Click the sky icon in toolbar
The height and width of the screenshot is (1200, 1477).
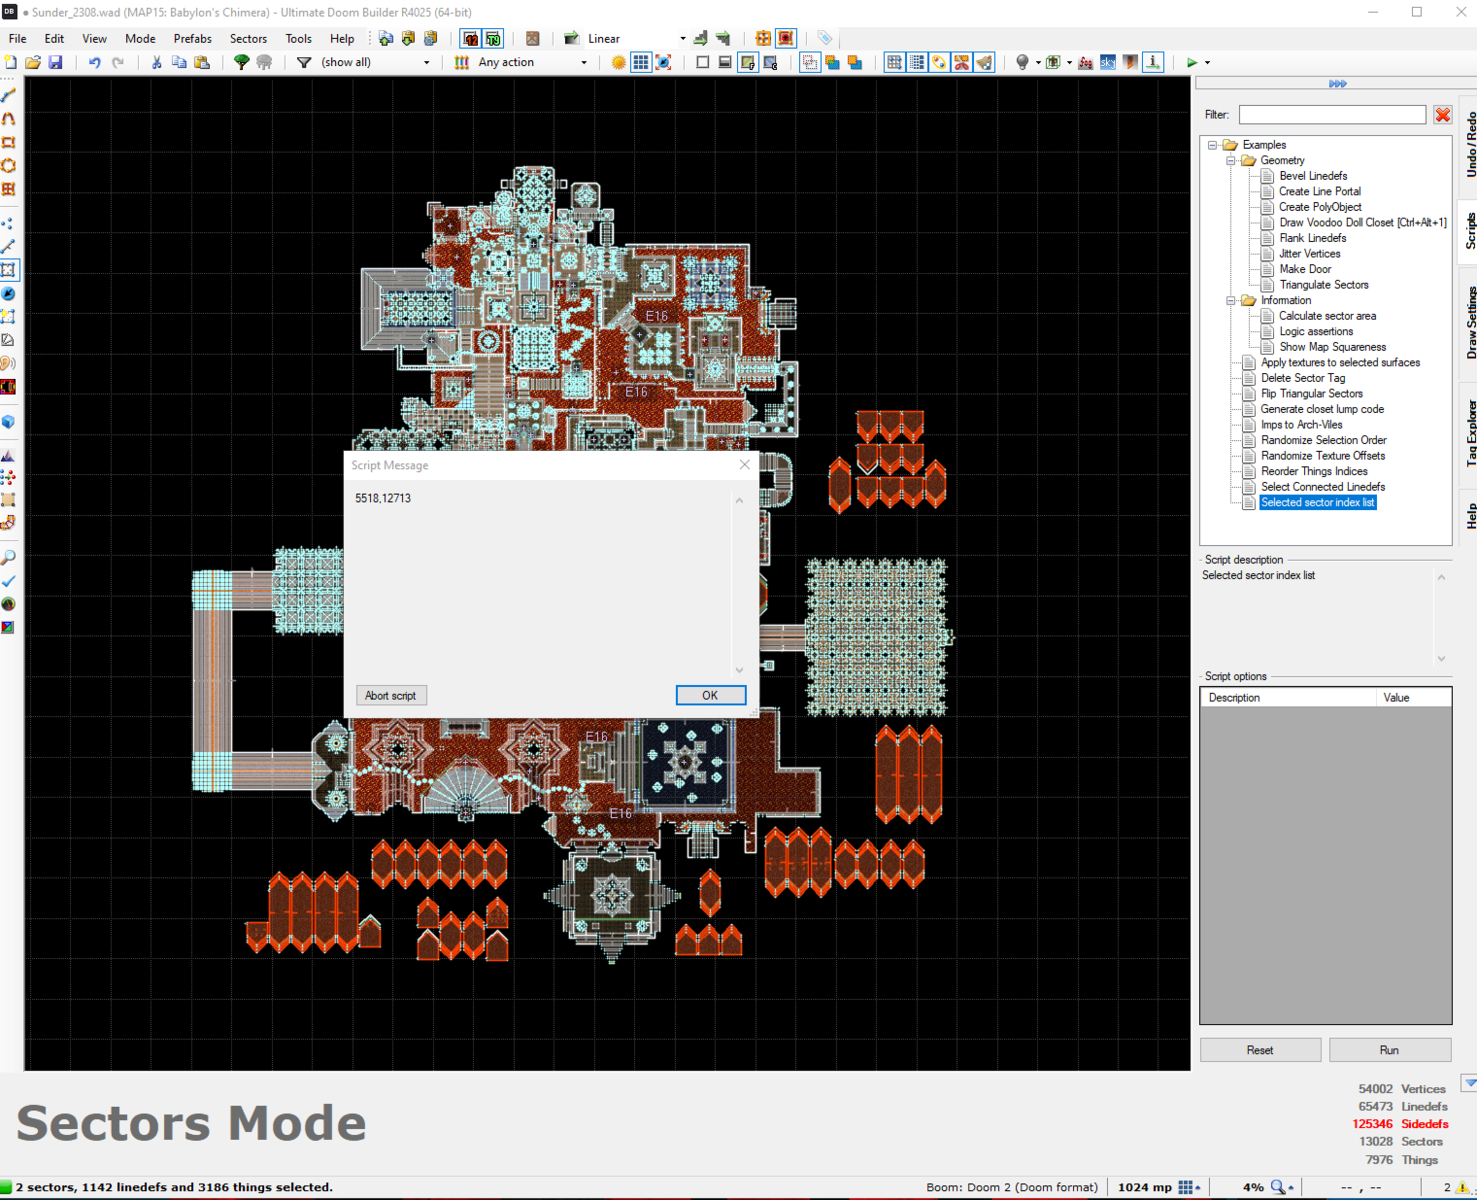pyautogui.click(x=1108, y=62)
